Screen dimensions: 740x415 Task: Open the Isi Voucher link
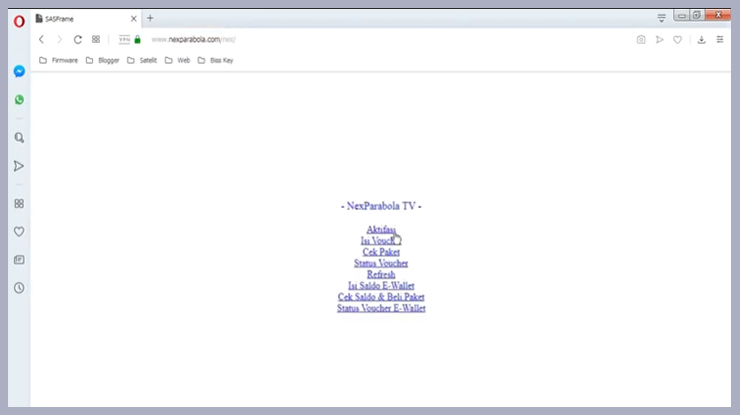[381, 241]
